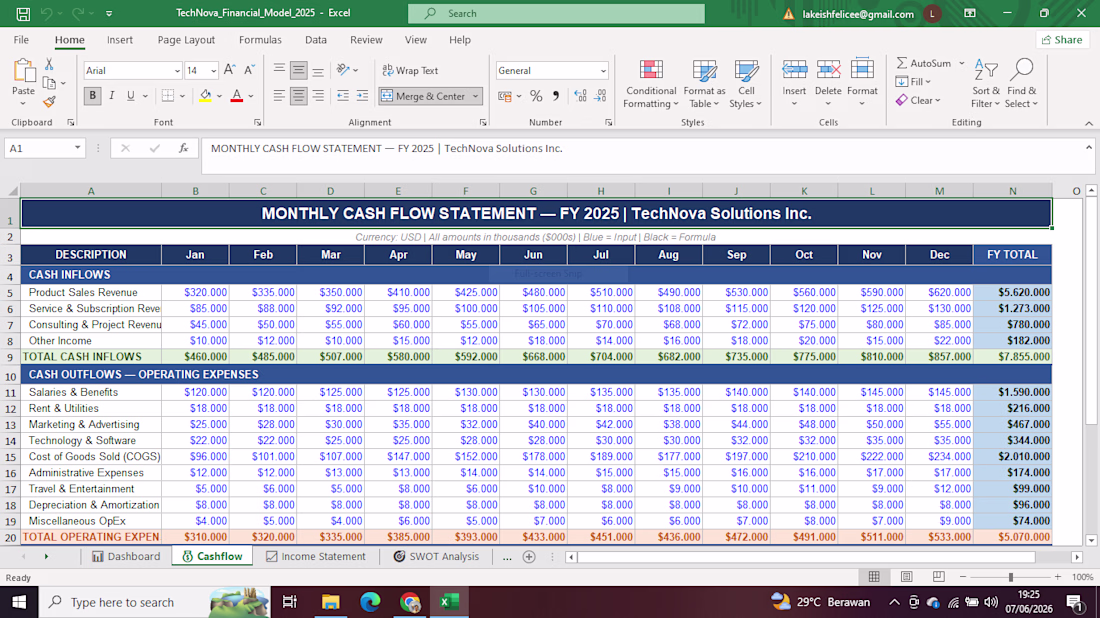Expand the formula bar

pos(1089,147)
